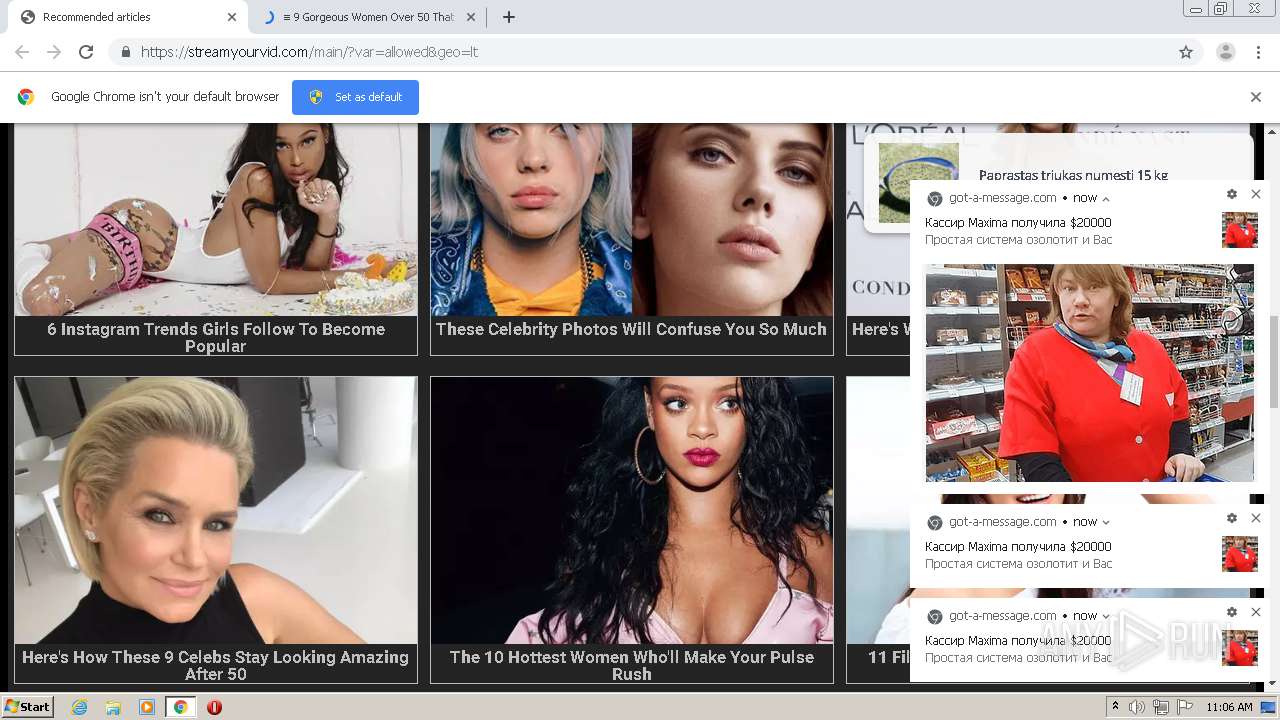
Task: Click the dark curly hair woman article image
Action: pos(632,510)
